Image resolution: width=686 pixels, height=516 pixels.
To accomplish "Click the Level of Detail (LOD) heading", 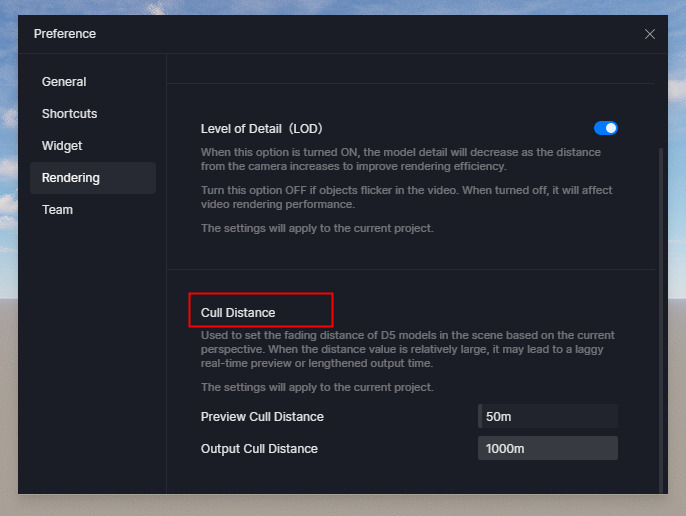I will coord(262,129).
